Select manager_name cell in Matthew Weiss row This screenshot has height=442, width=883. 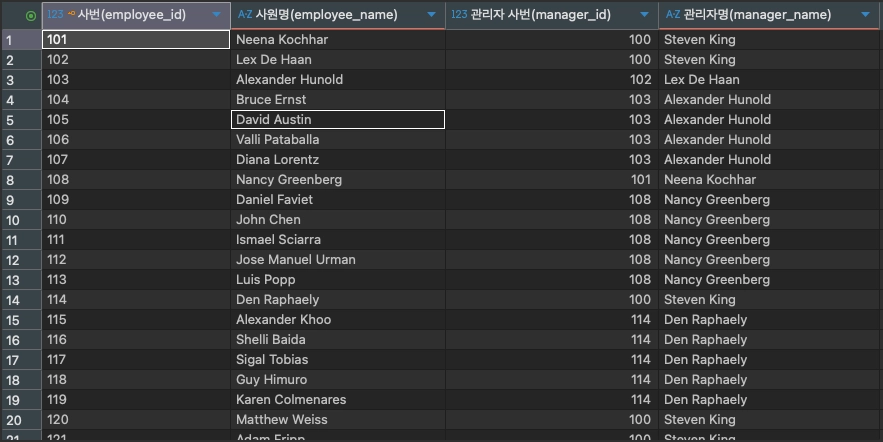771,419
